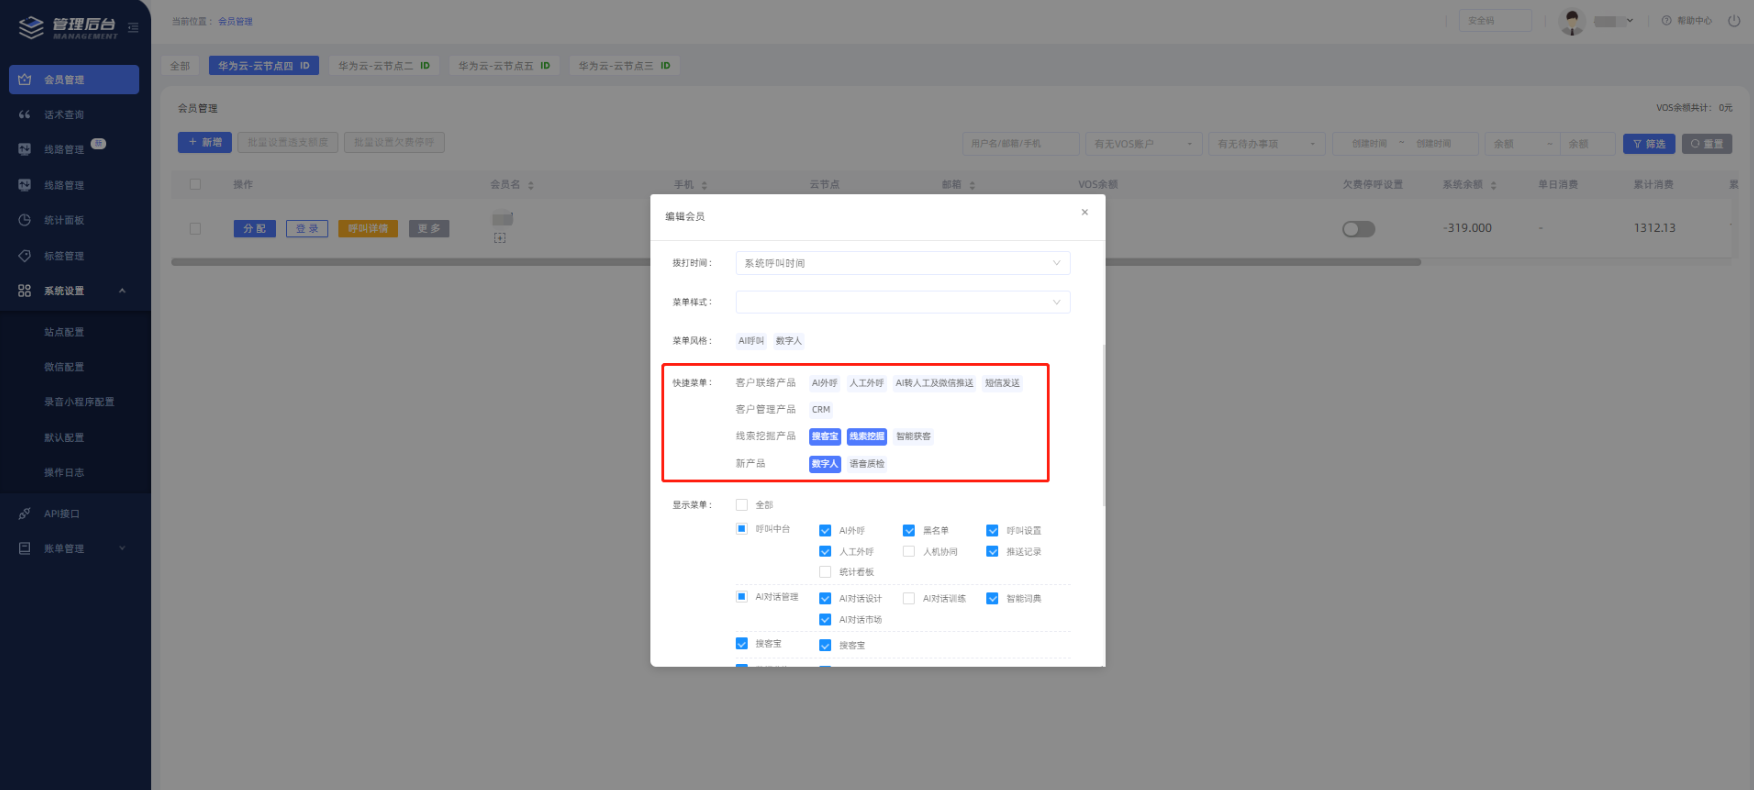Expand the 菜单样式 dropdown
Viewport: 1754px width, 790px height.
902,302
